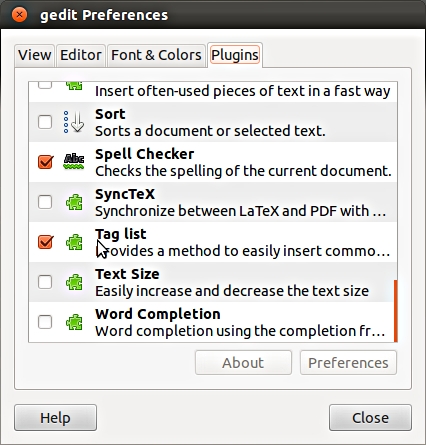This screenshot has height=445, width=426.
Task: Click the Tag list puzzle piece icon
Action: click(x=74, y=242)
